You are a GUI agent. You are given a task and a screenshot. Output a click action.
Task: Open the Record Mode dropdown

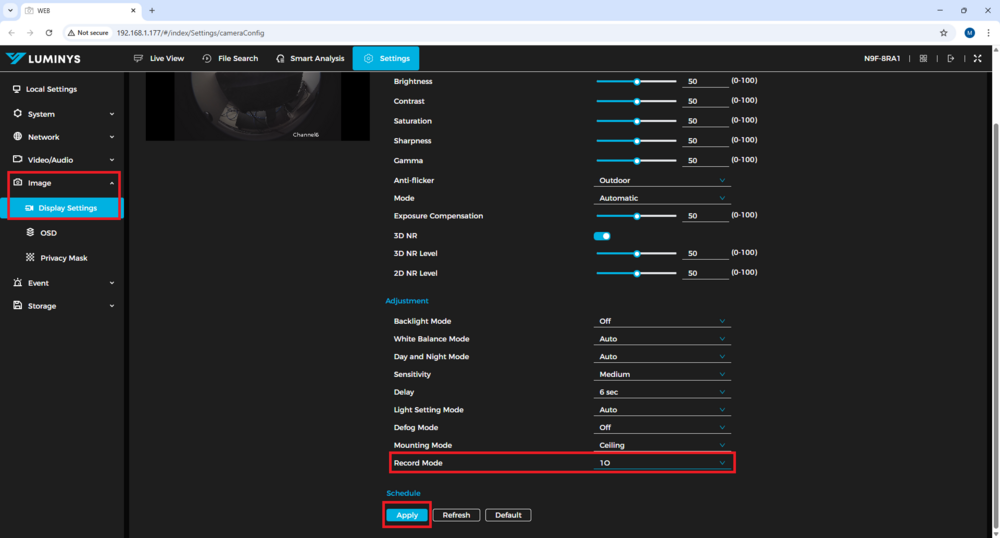(x=661, y=463)
